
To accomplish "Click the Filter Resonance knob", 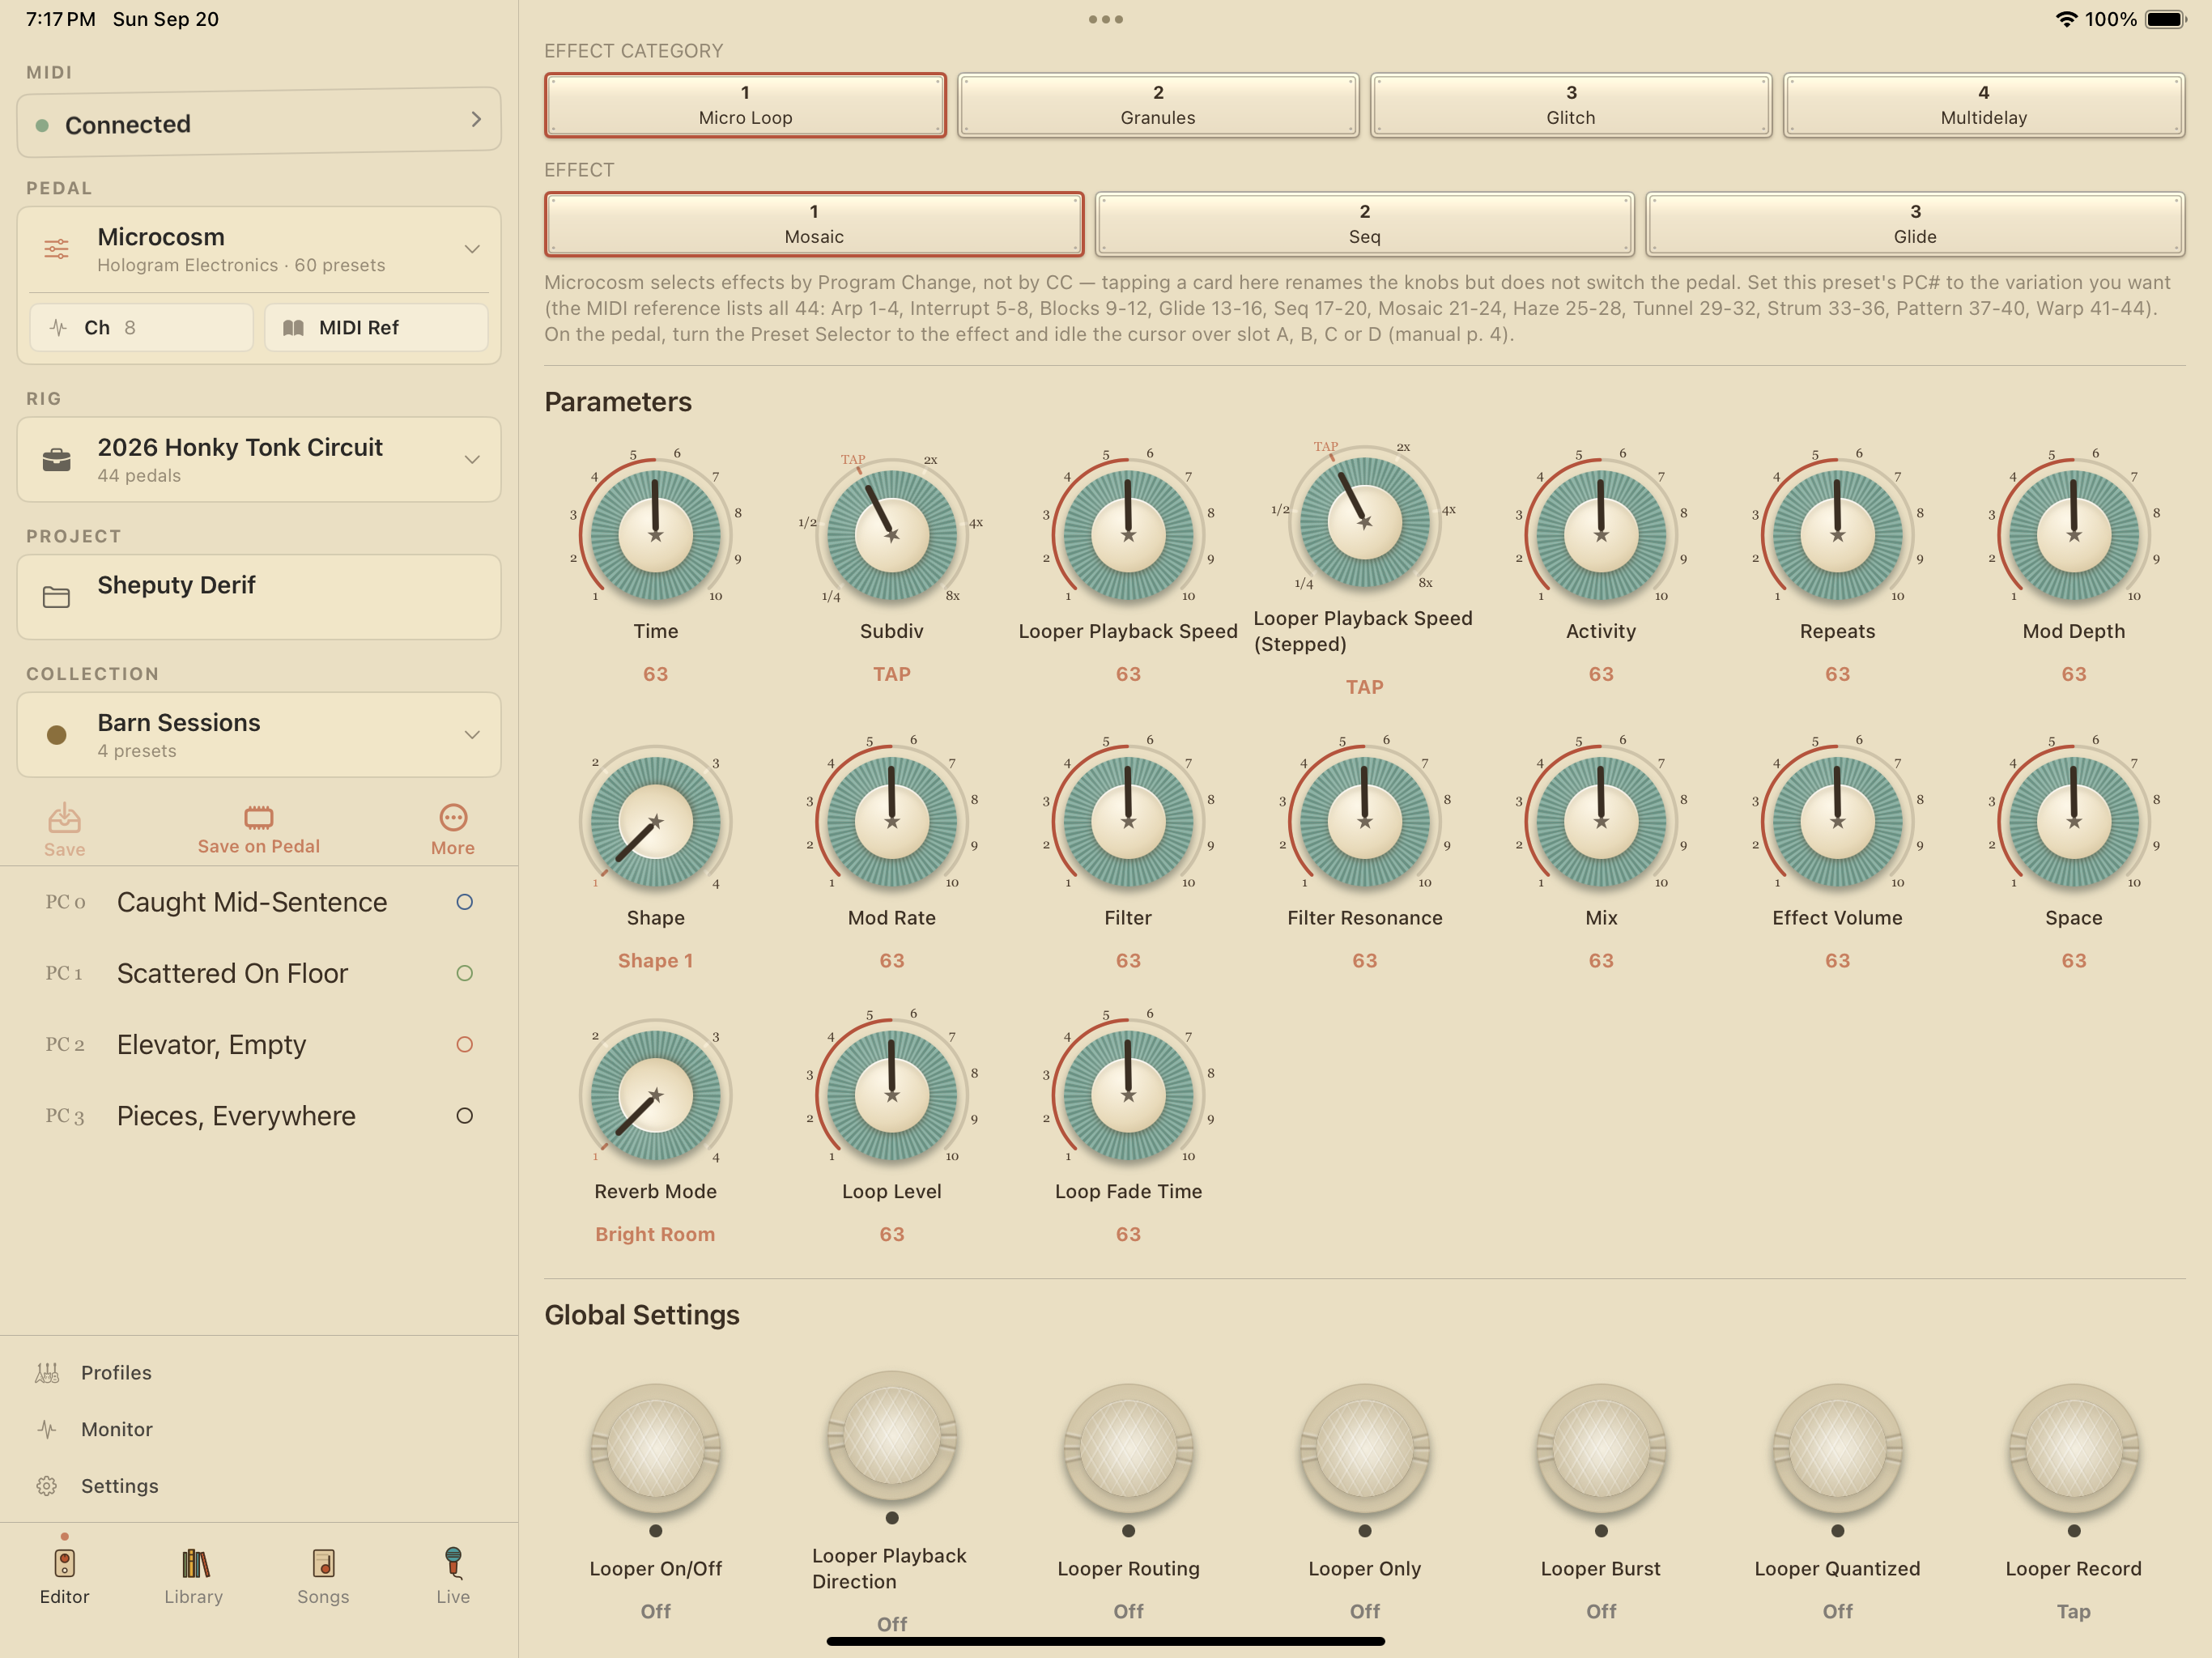I will pyautogui.click(x=1365, y=822).
